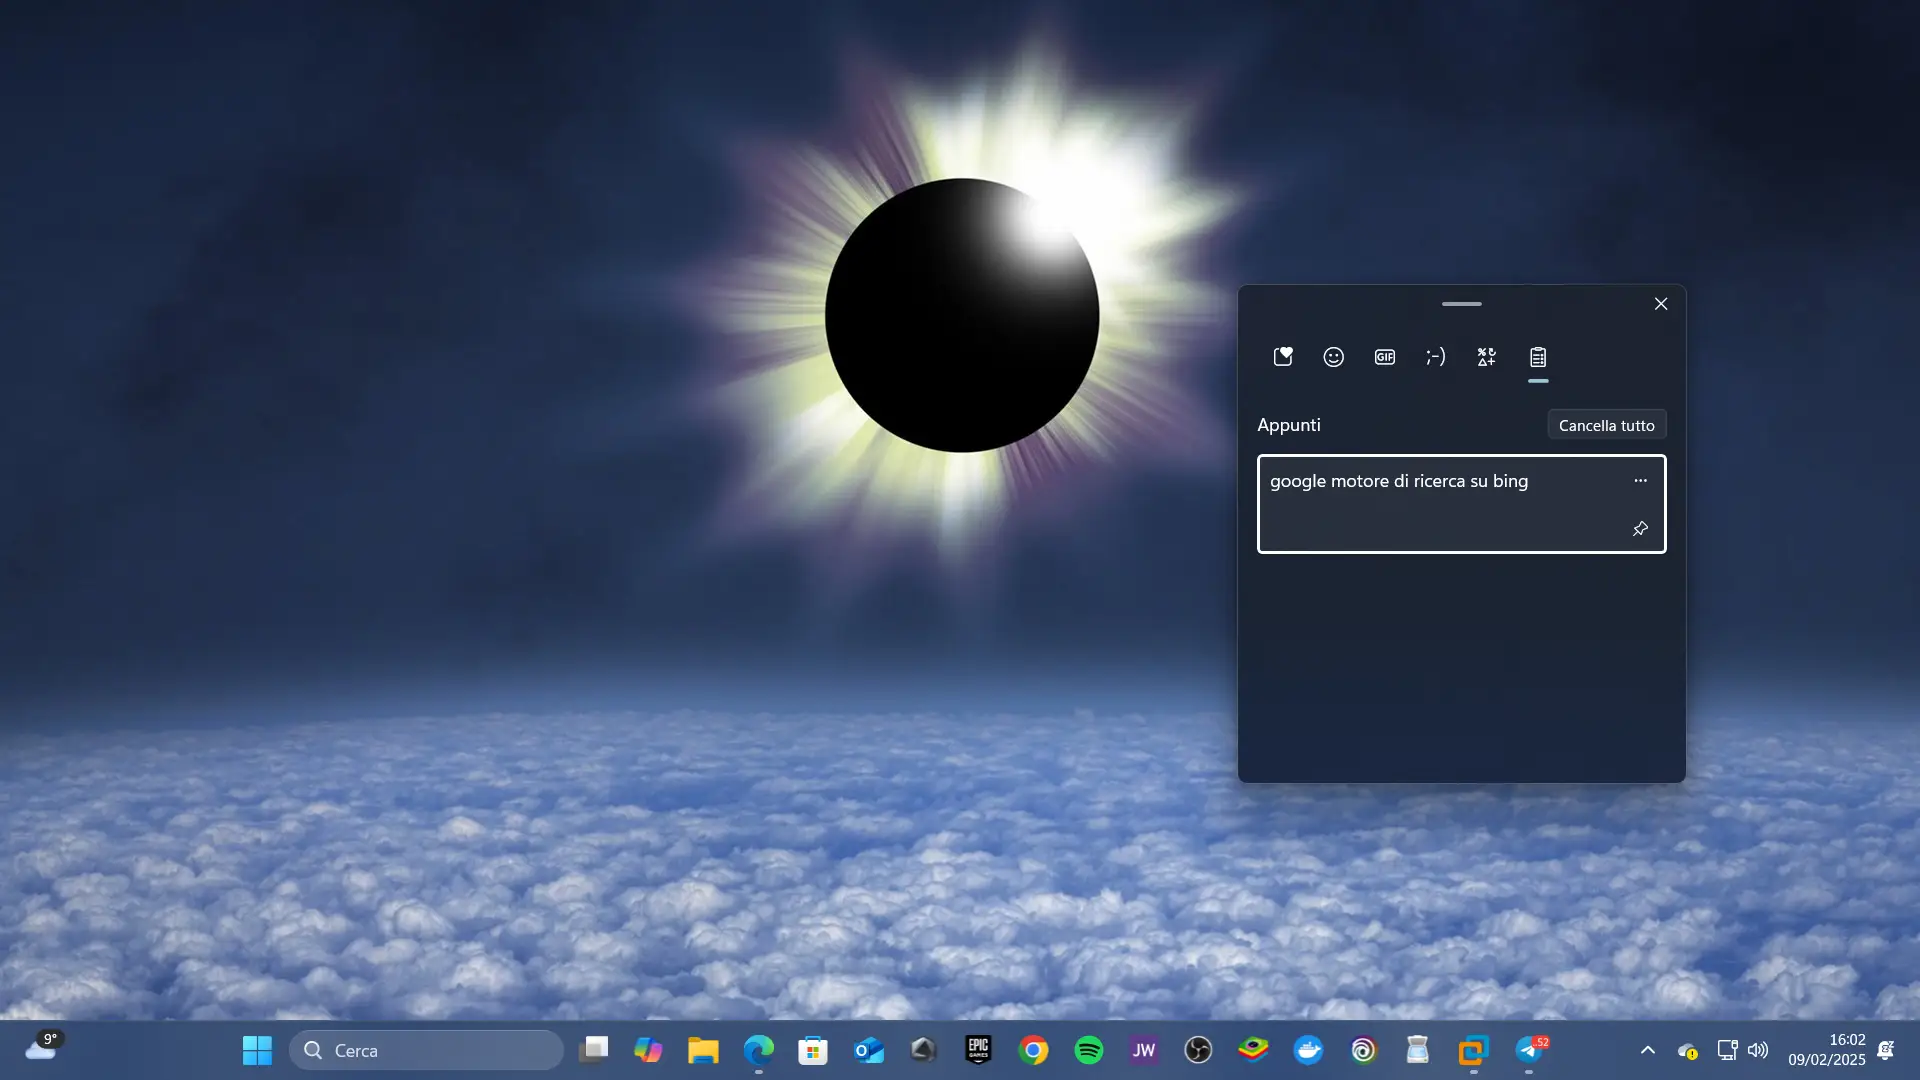Select the Clipboard history tab

[1538, 357]
